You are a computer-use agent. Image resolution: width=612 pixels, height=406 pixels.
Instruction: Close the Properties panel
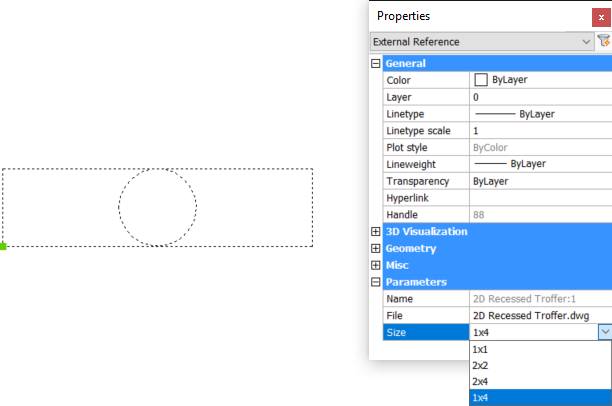[x=601, y=16]
